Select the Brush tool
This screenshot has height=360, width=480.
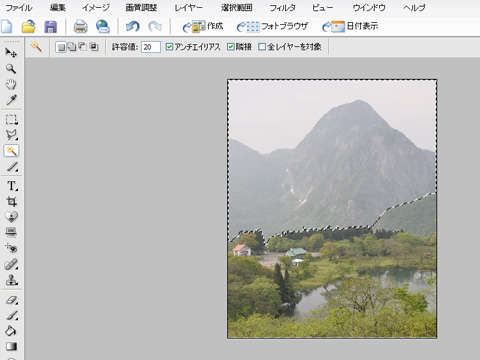click(11, 315)
